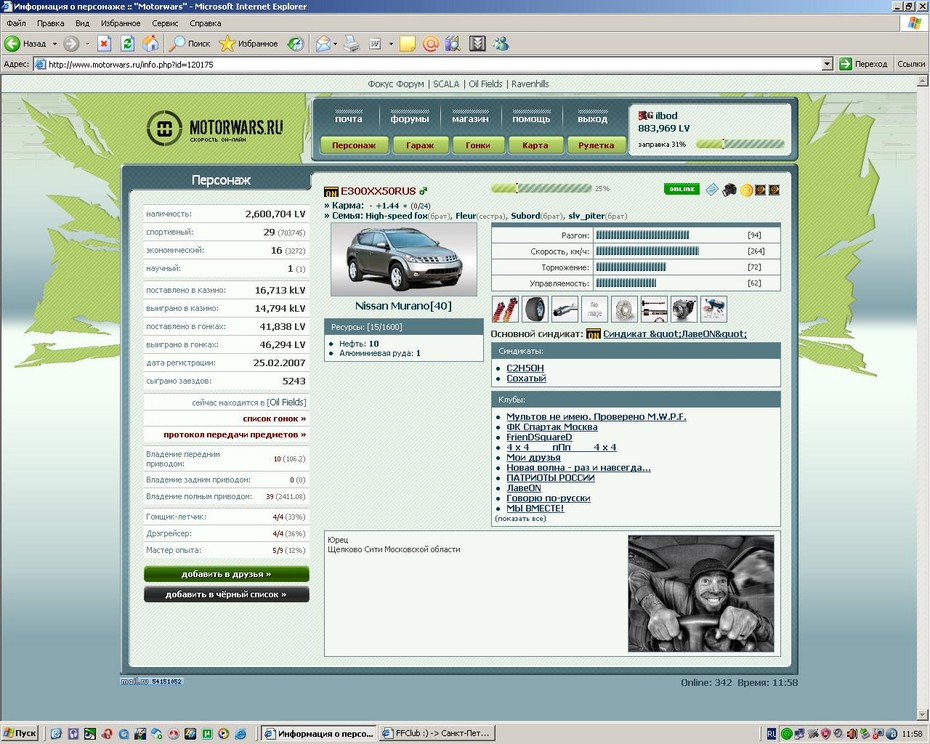Open the Поиск search pane

click(189, 43)
